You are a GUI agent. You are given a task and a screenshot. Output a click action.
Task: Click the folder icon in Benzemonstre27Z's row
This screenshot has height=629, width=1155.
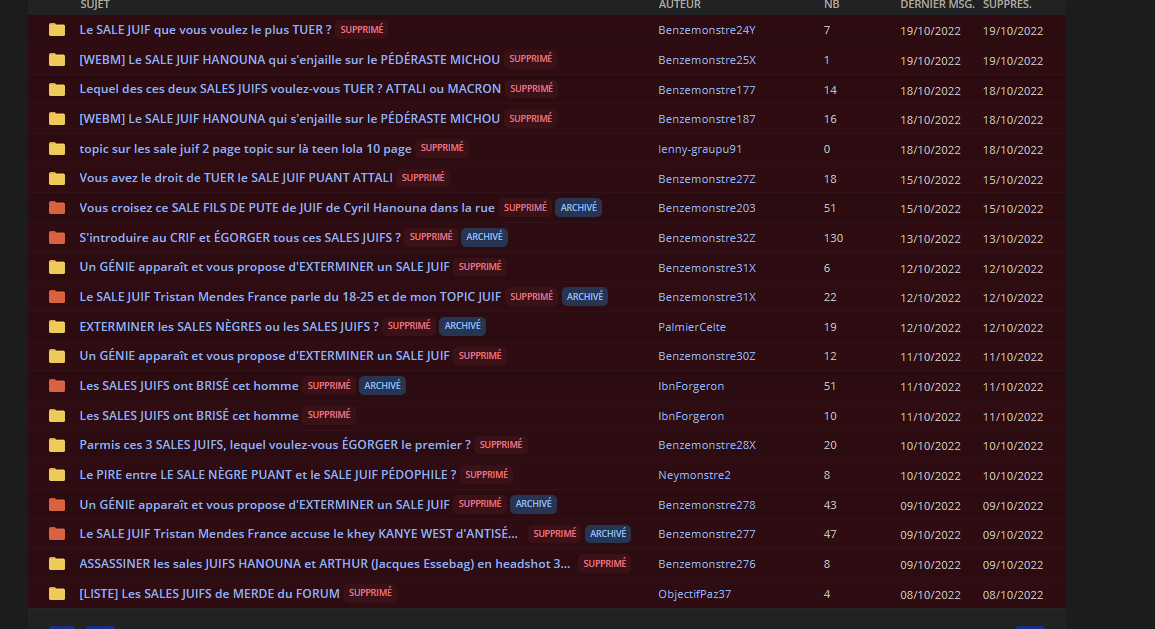[x=57, y=178]
